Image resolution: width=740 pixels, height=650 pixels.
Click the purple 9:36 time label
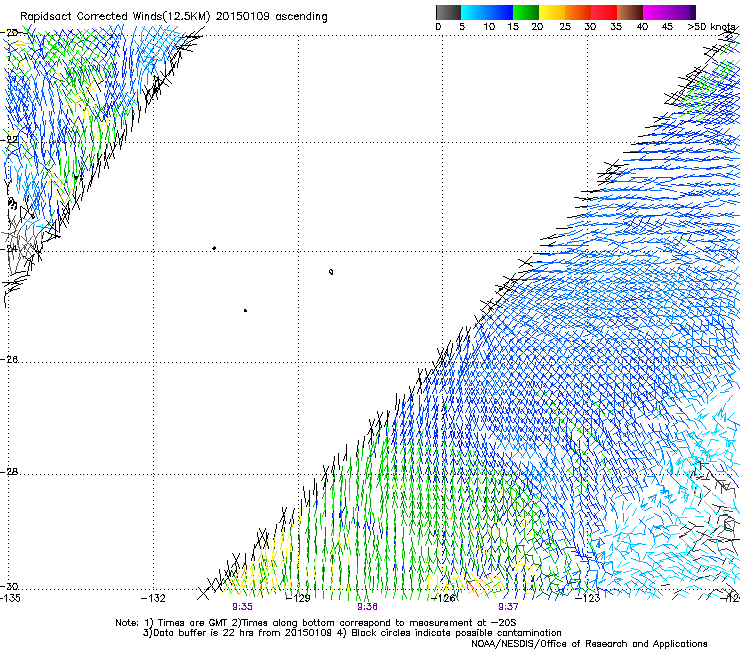367,607
